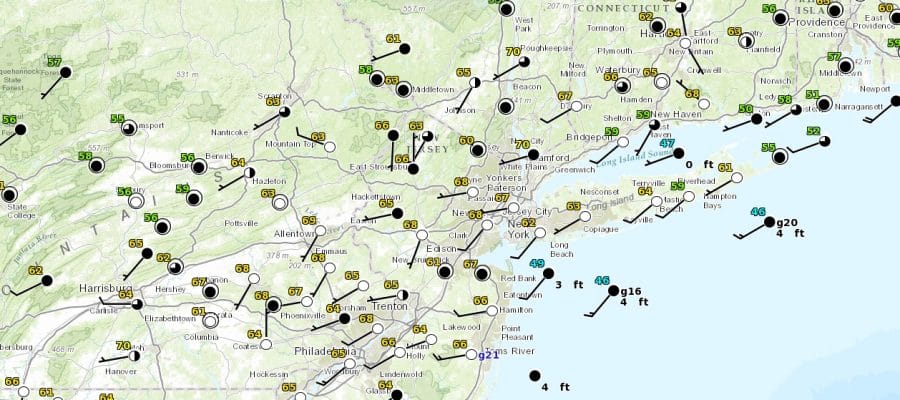Select the buoy marker labeled g16
Image resolution: width=900 pixels, height=400 pixels.
[614, 292]
